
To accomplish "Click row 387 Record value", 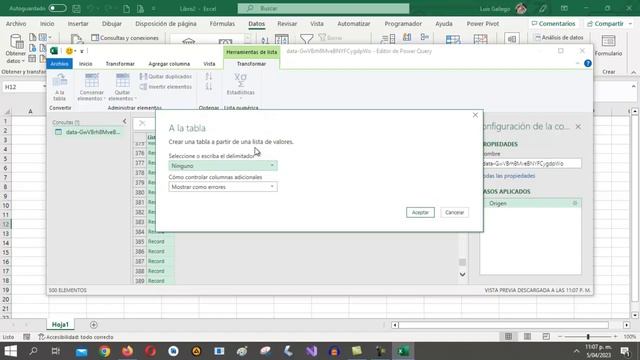I will [156, 261].
